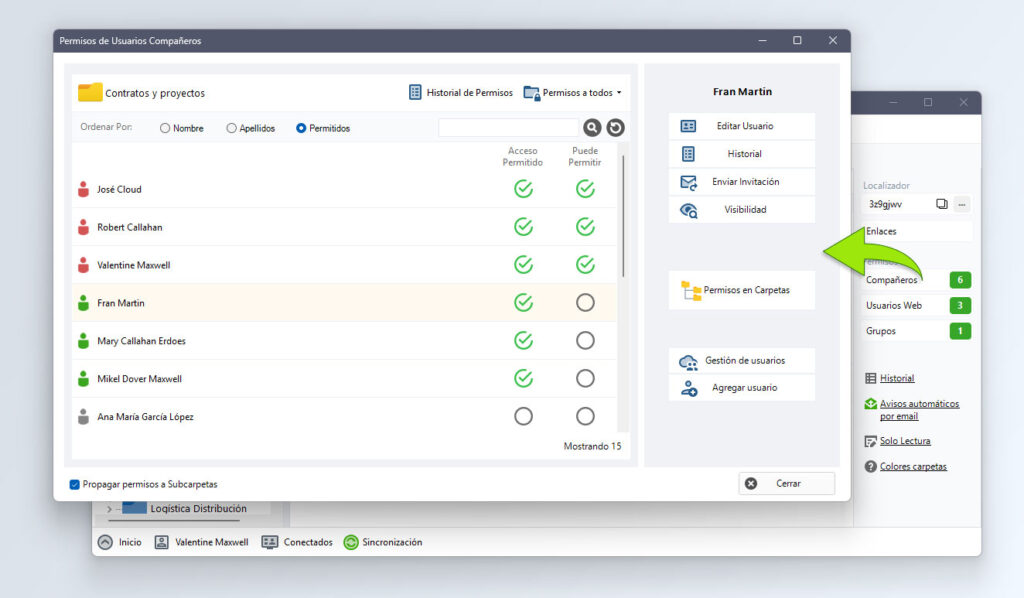Click Mikel Dover Maxwell user icon

[x=83, y=379]
